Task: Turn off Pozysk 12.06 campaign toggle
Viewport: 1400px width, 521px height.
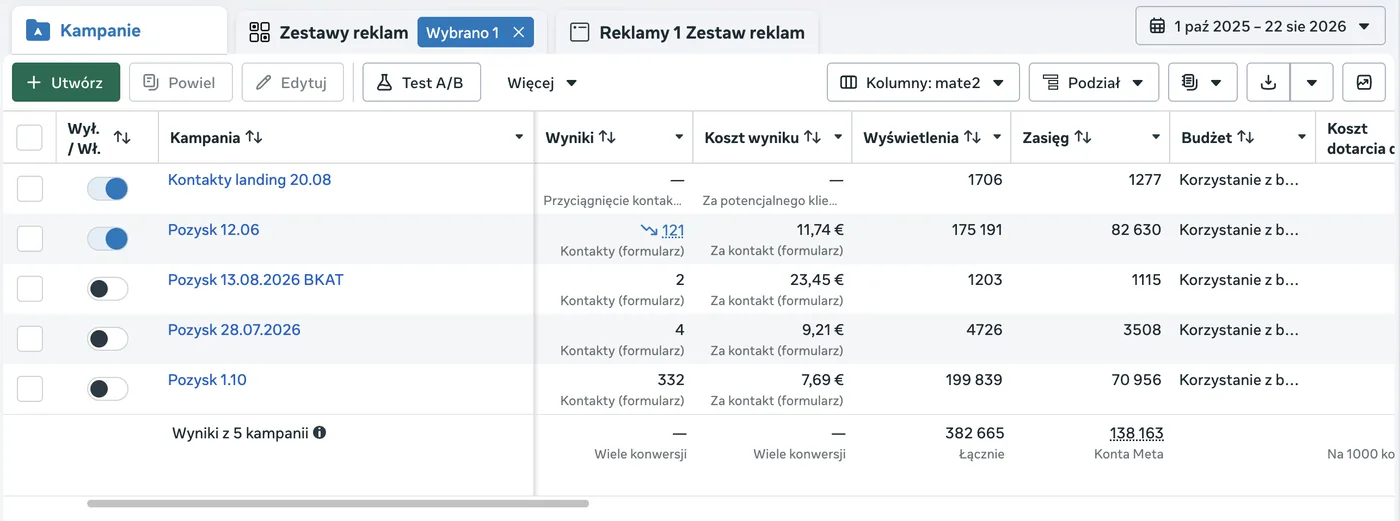Action: pos(108,238)
